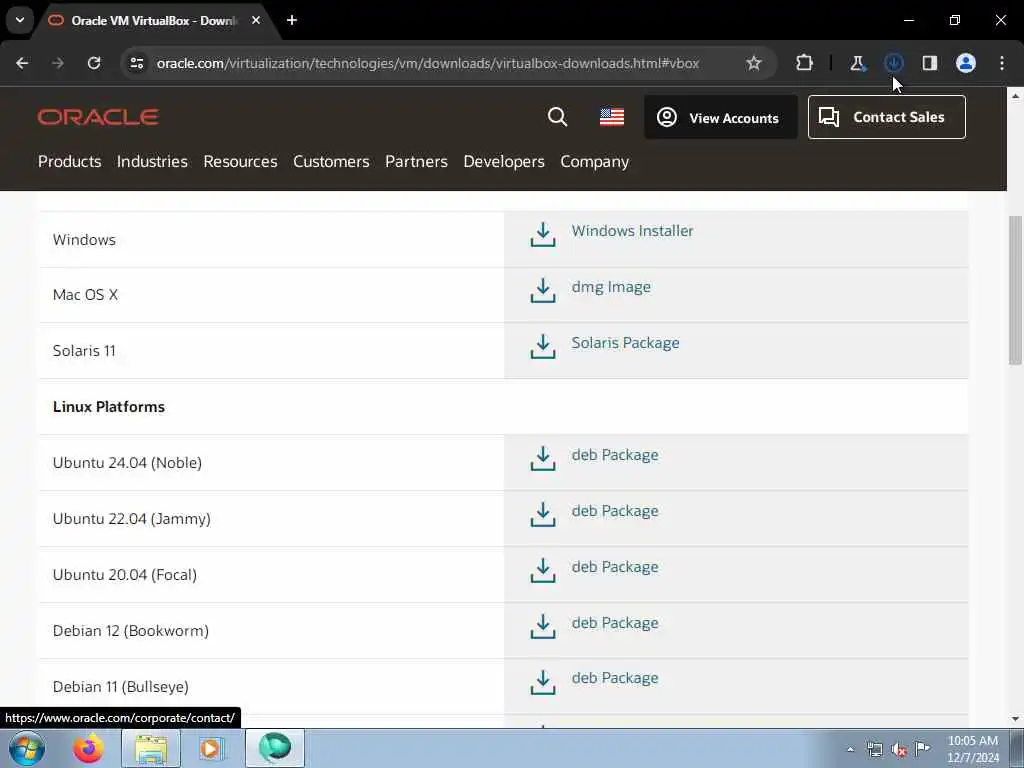Click the page vertical scrollbar thumb

click(x=1015, y=291)
